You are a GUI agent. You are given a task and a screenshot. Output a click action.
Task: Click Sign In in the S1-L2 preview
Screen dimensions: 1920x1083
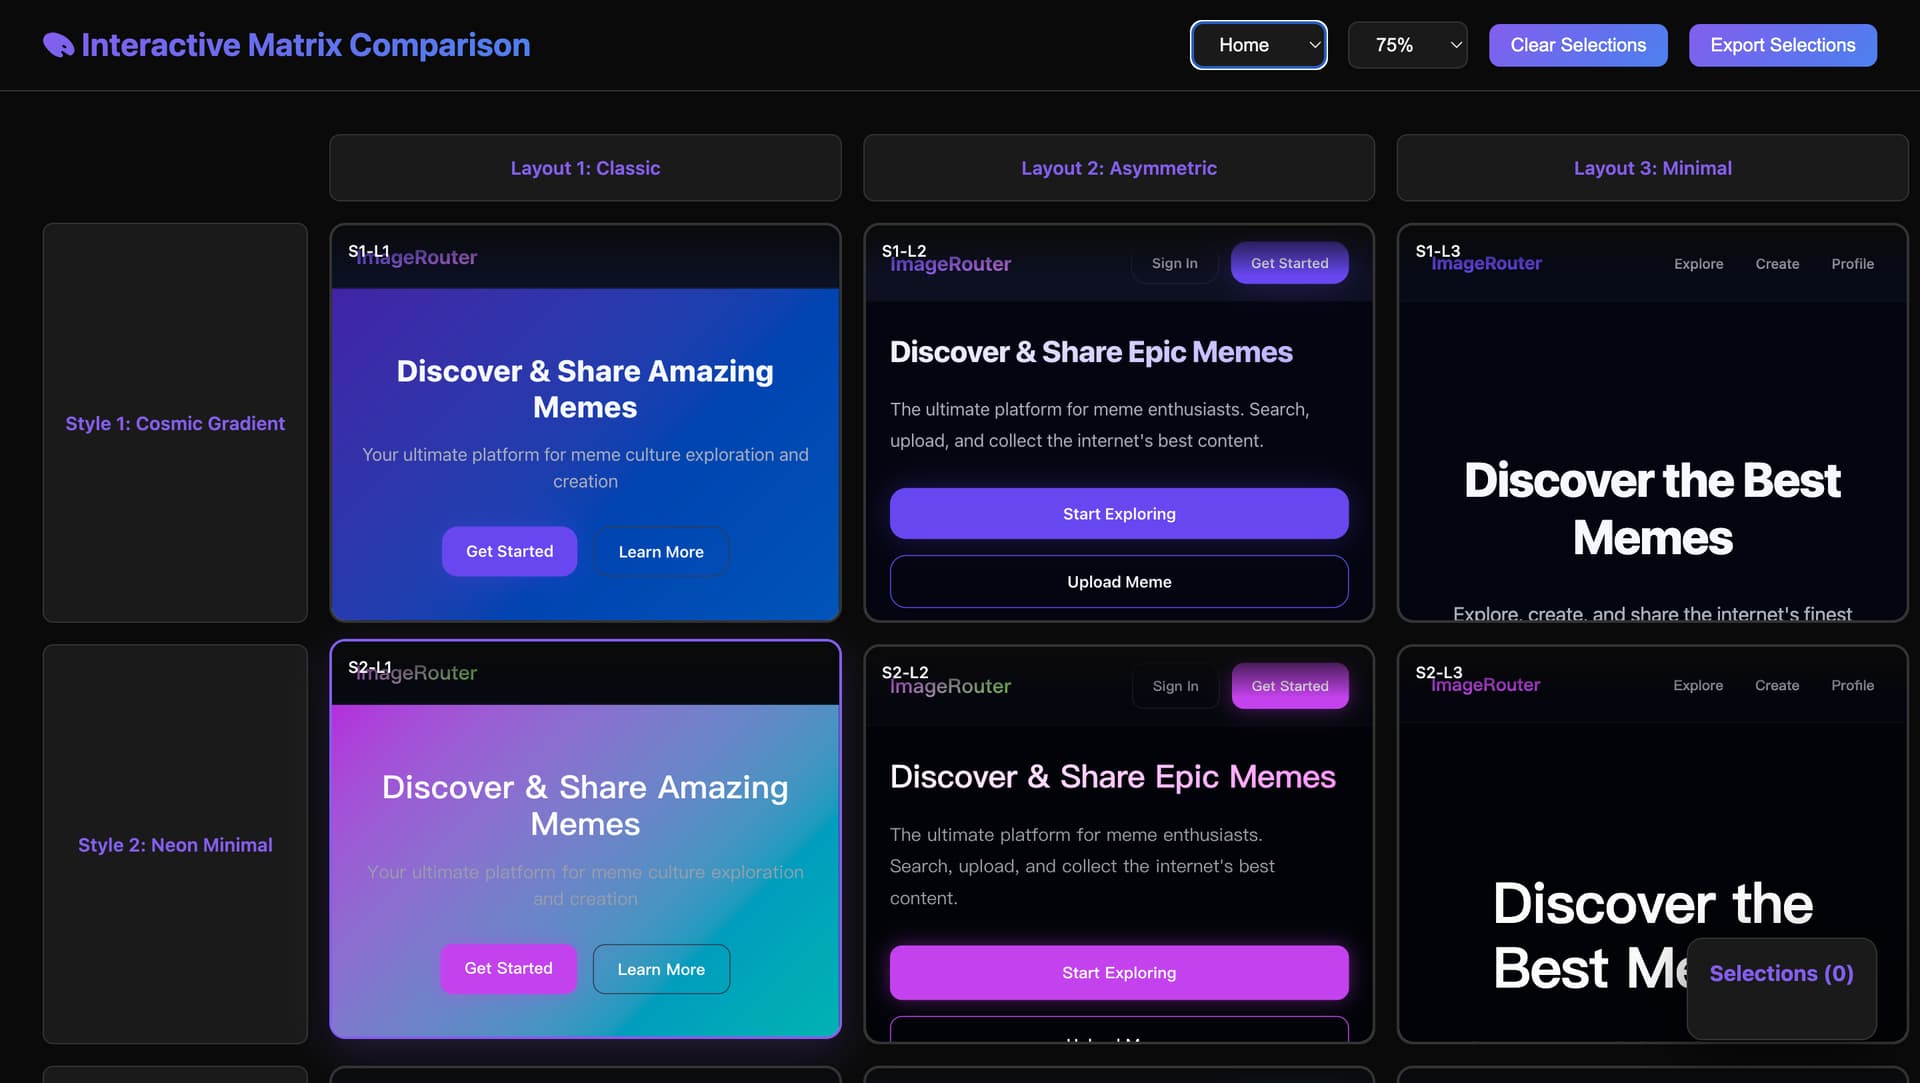point(1174,263)
